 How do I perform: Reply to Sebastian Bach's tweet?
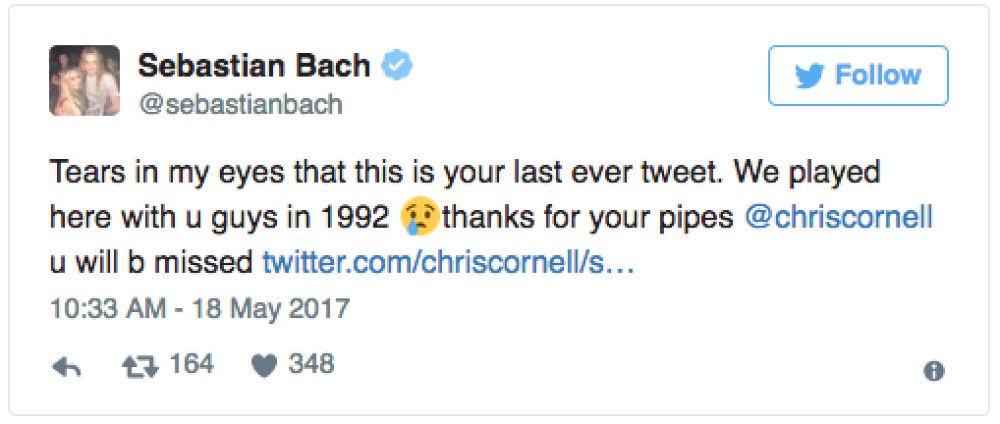pyautogui.click(x=66, y=367)
